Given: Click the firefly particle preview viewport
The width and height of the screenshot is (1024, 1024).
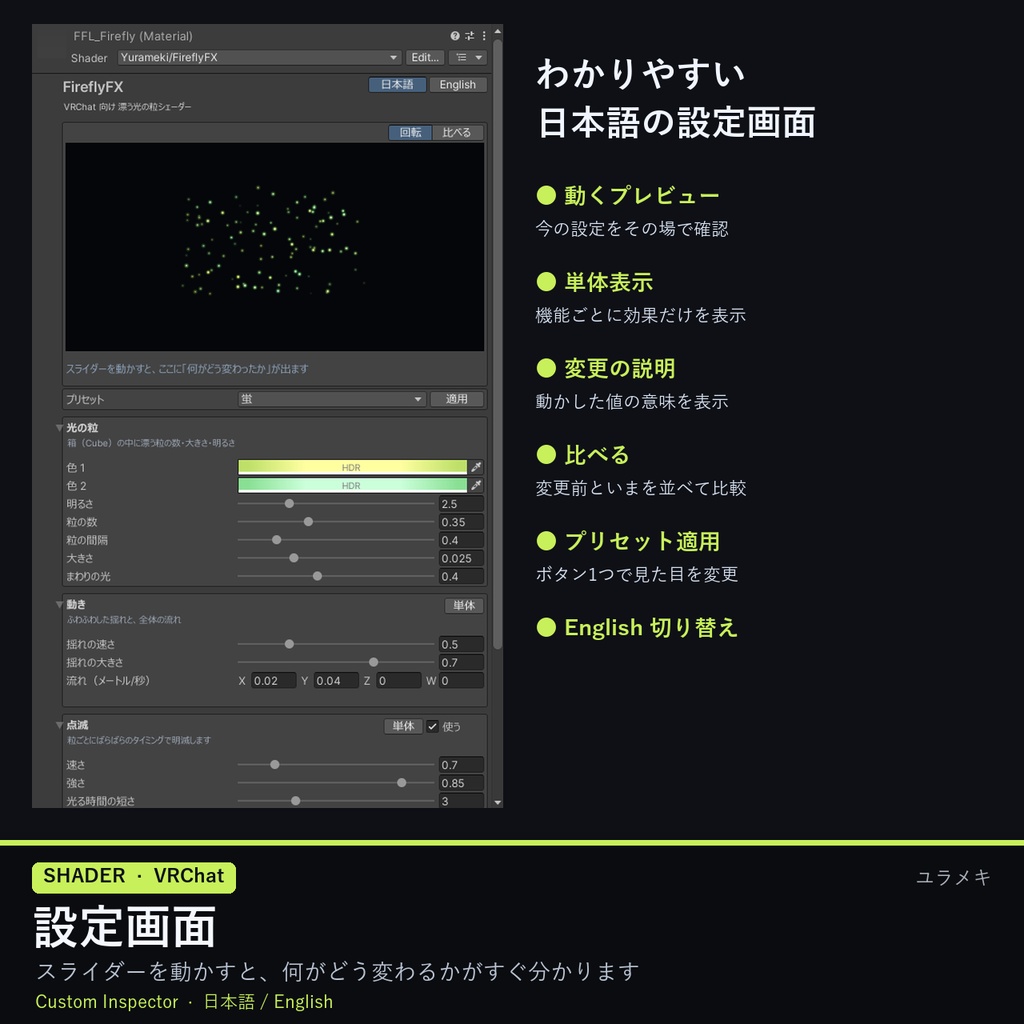Looking at the screenshot, I should (274, 247).
